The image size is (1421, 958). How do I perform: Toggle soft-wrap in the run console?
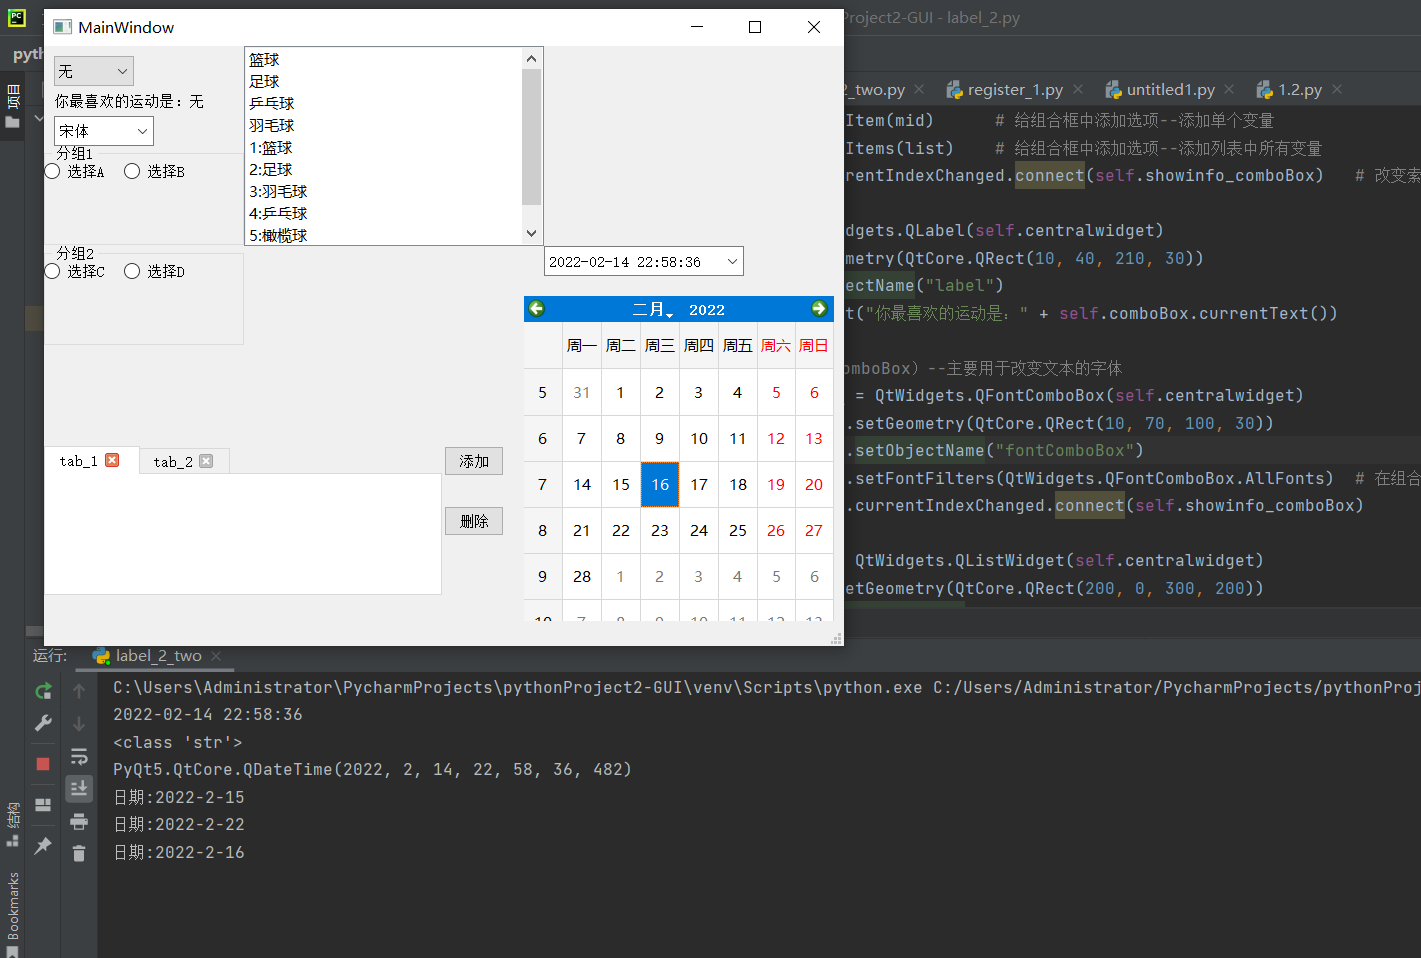coord(79,756)
